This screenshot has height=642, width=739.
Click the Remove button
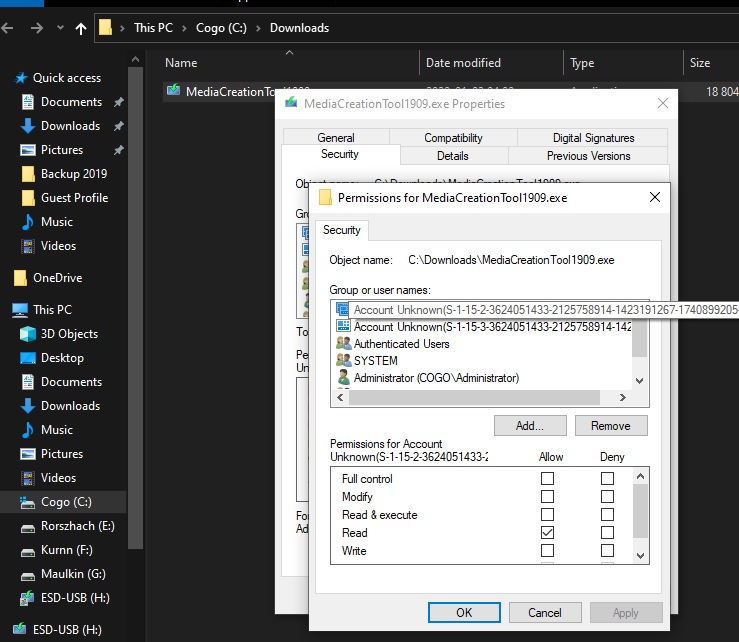[x=611, y=426]
